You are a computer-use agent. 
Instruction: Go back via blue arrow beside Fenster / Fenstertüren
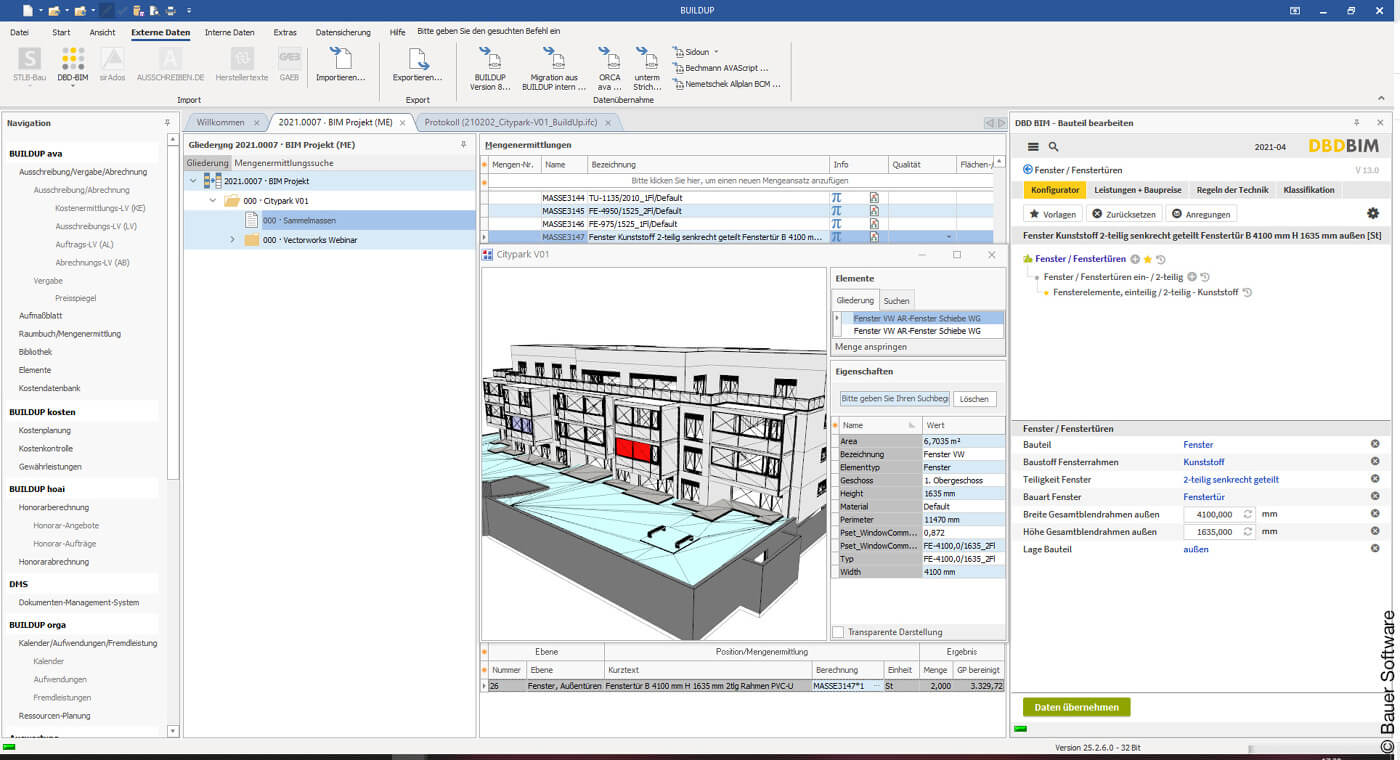tap(1028, 170)
